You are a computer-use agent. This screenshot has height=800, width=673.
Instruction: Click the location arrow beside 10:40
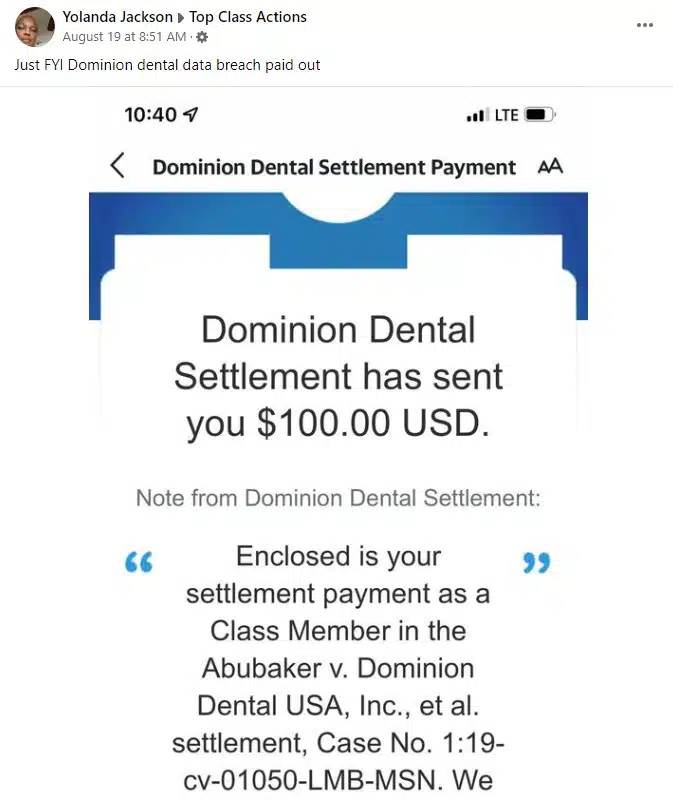point(191,115)
